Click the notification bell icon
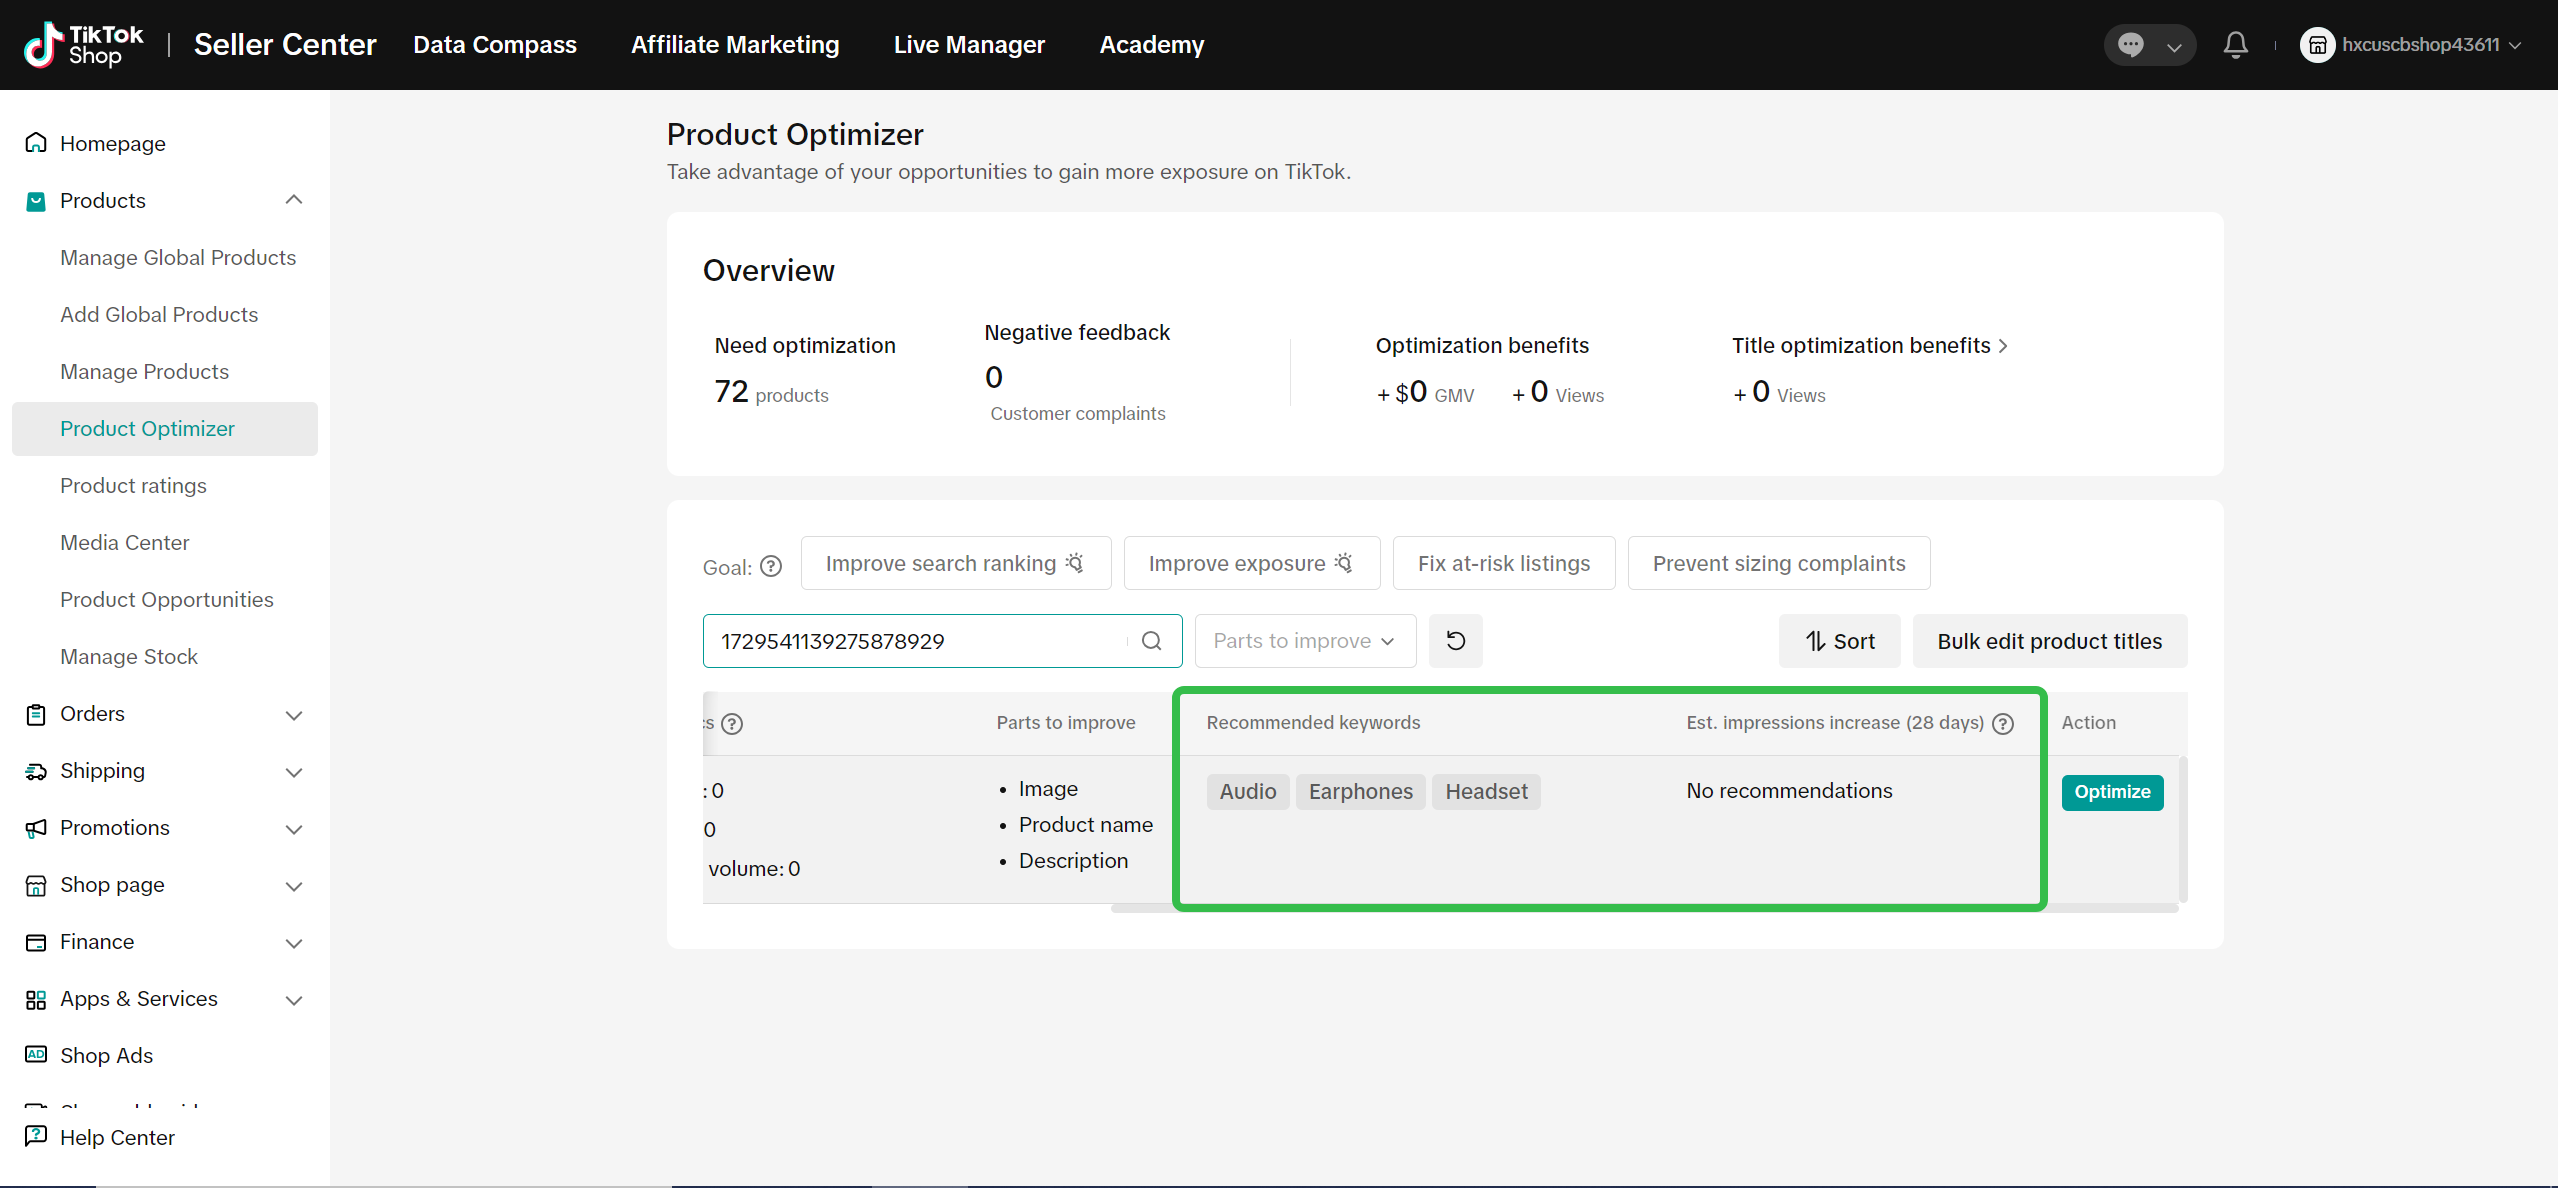Viewport: 2558px width, 1188px height. tap(2236, 45)
